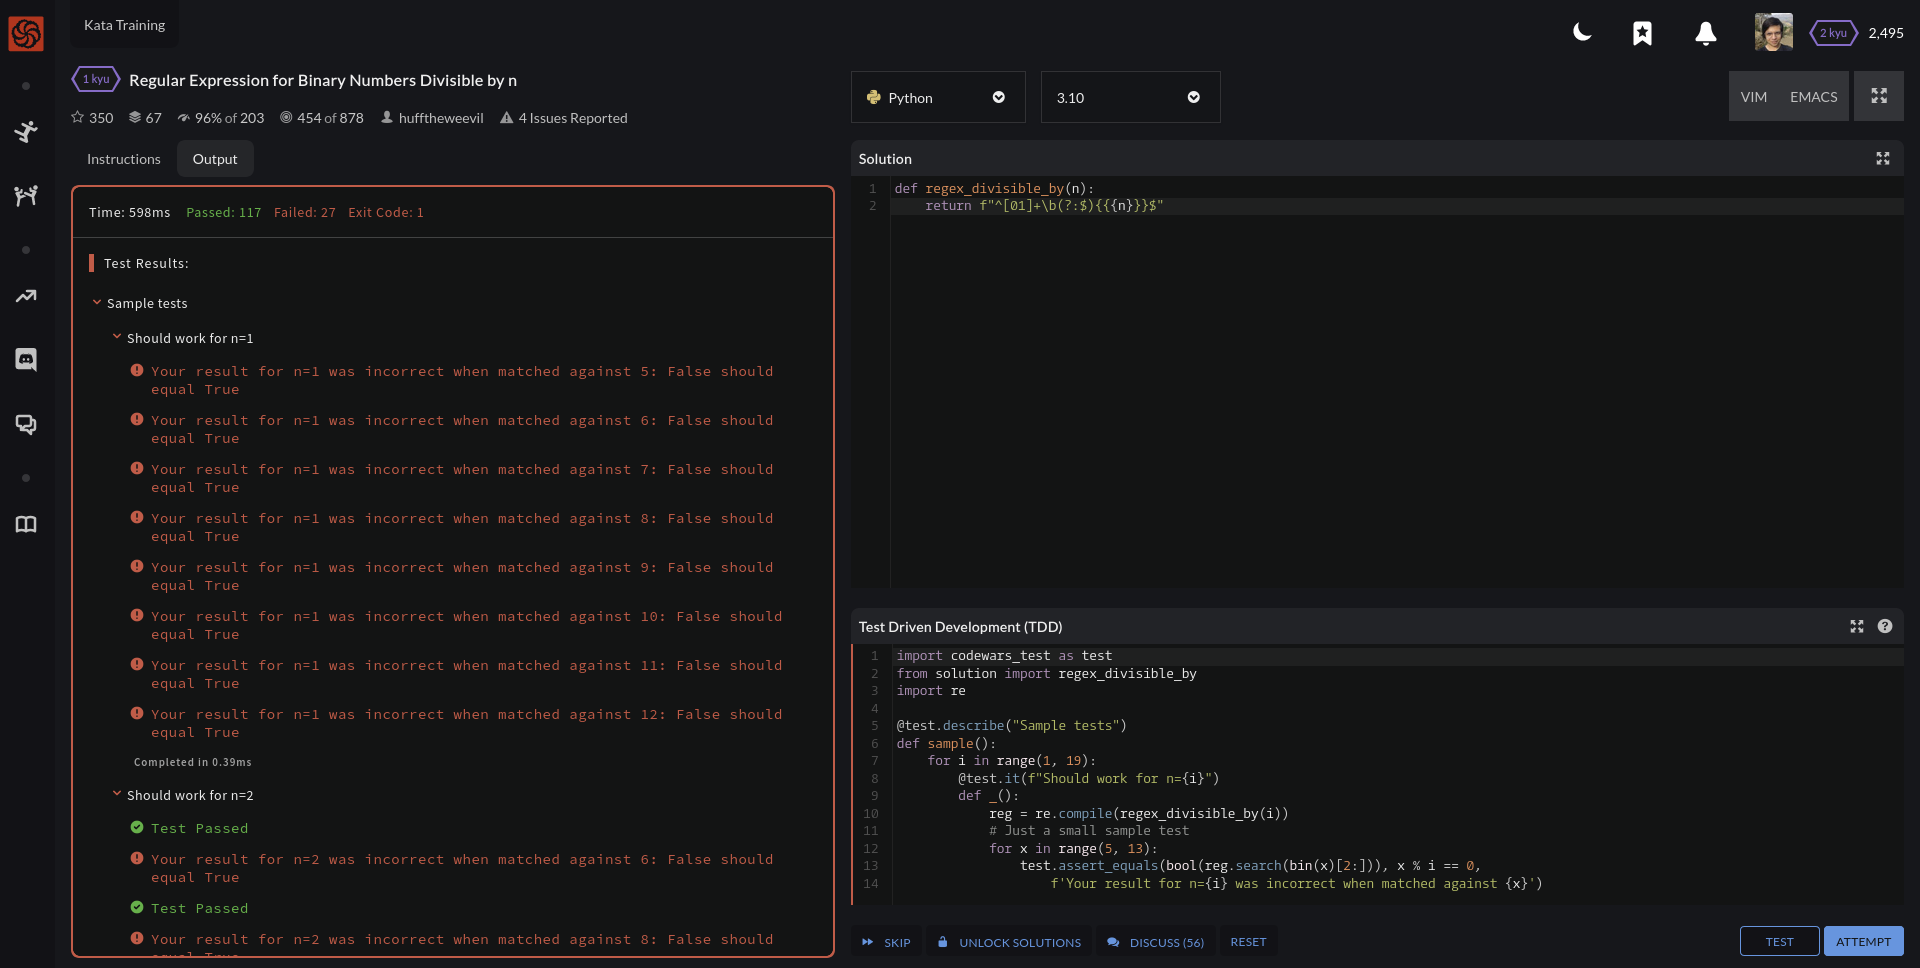Open the user profile avatar
This screenshot has width=1920, height=968.
pos(1773,32)
